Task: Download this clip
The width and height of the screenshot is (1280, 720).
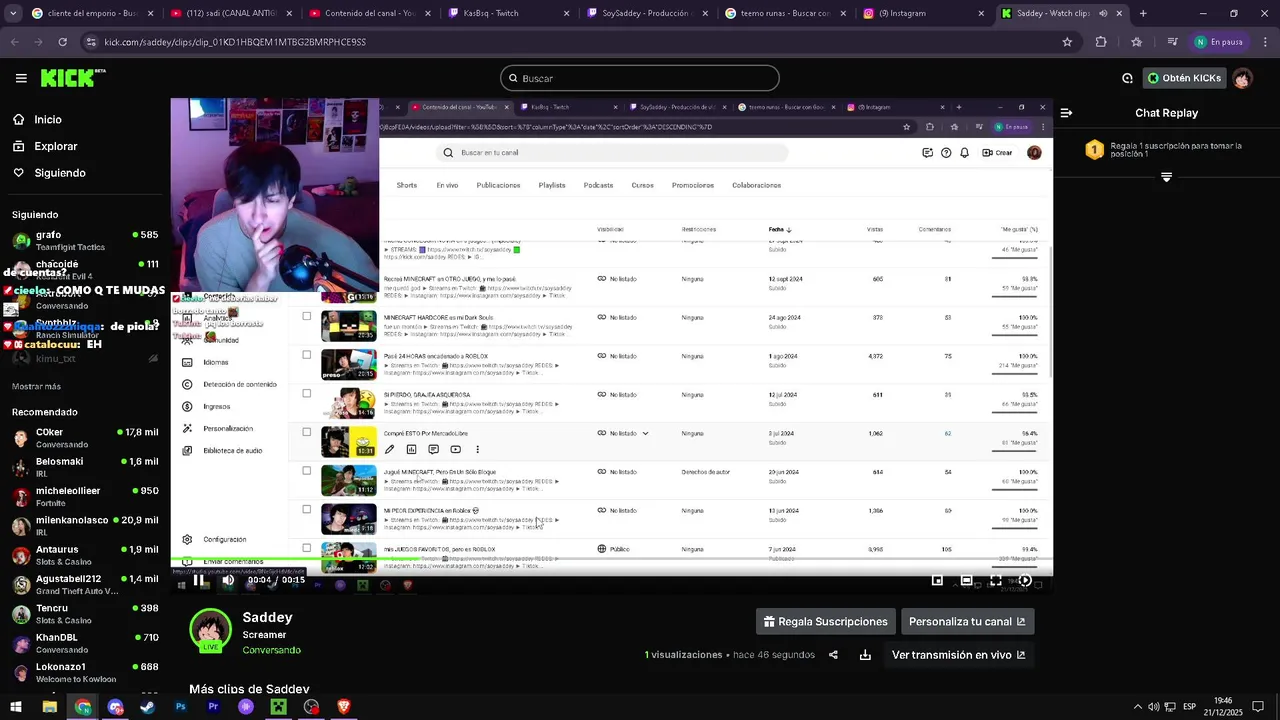Action: pos(865,655)
